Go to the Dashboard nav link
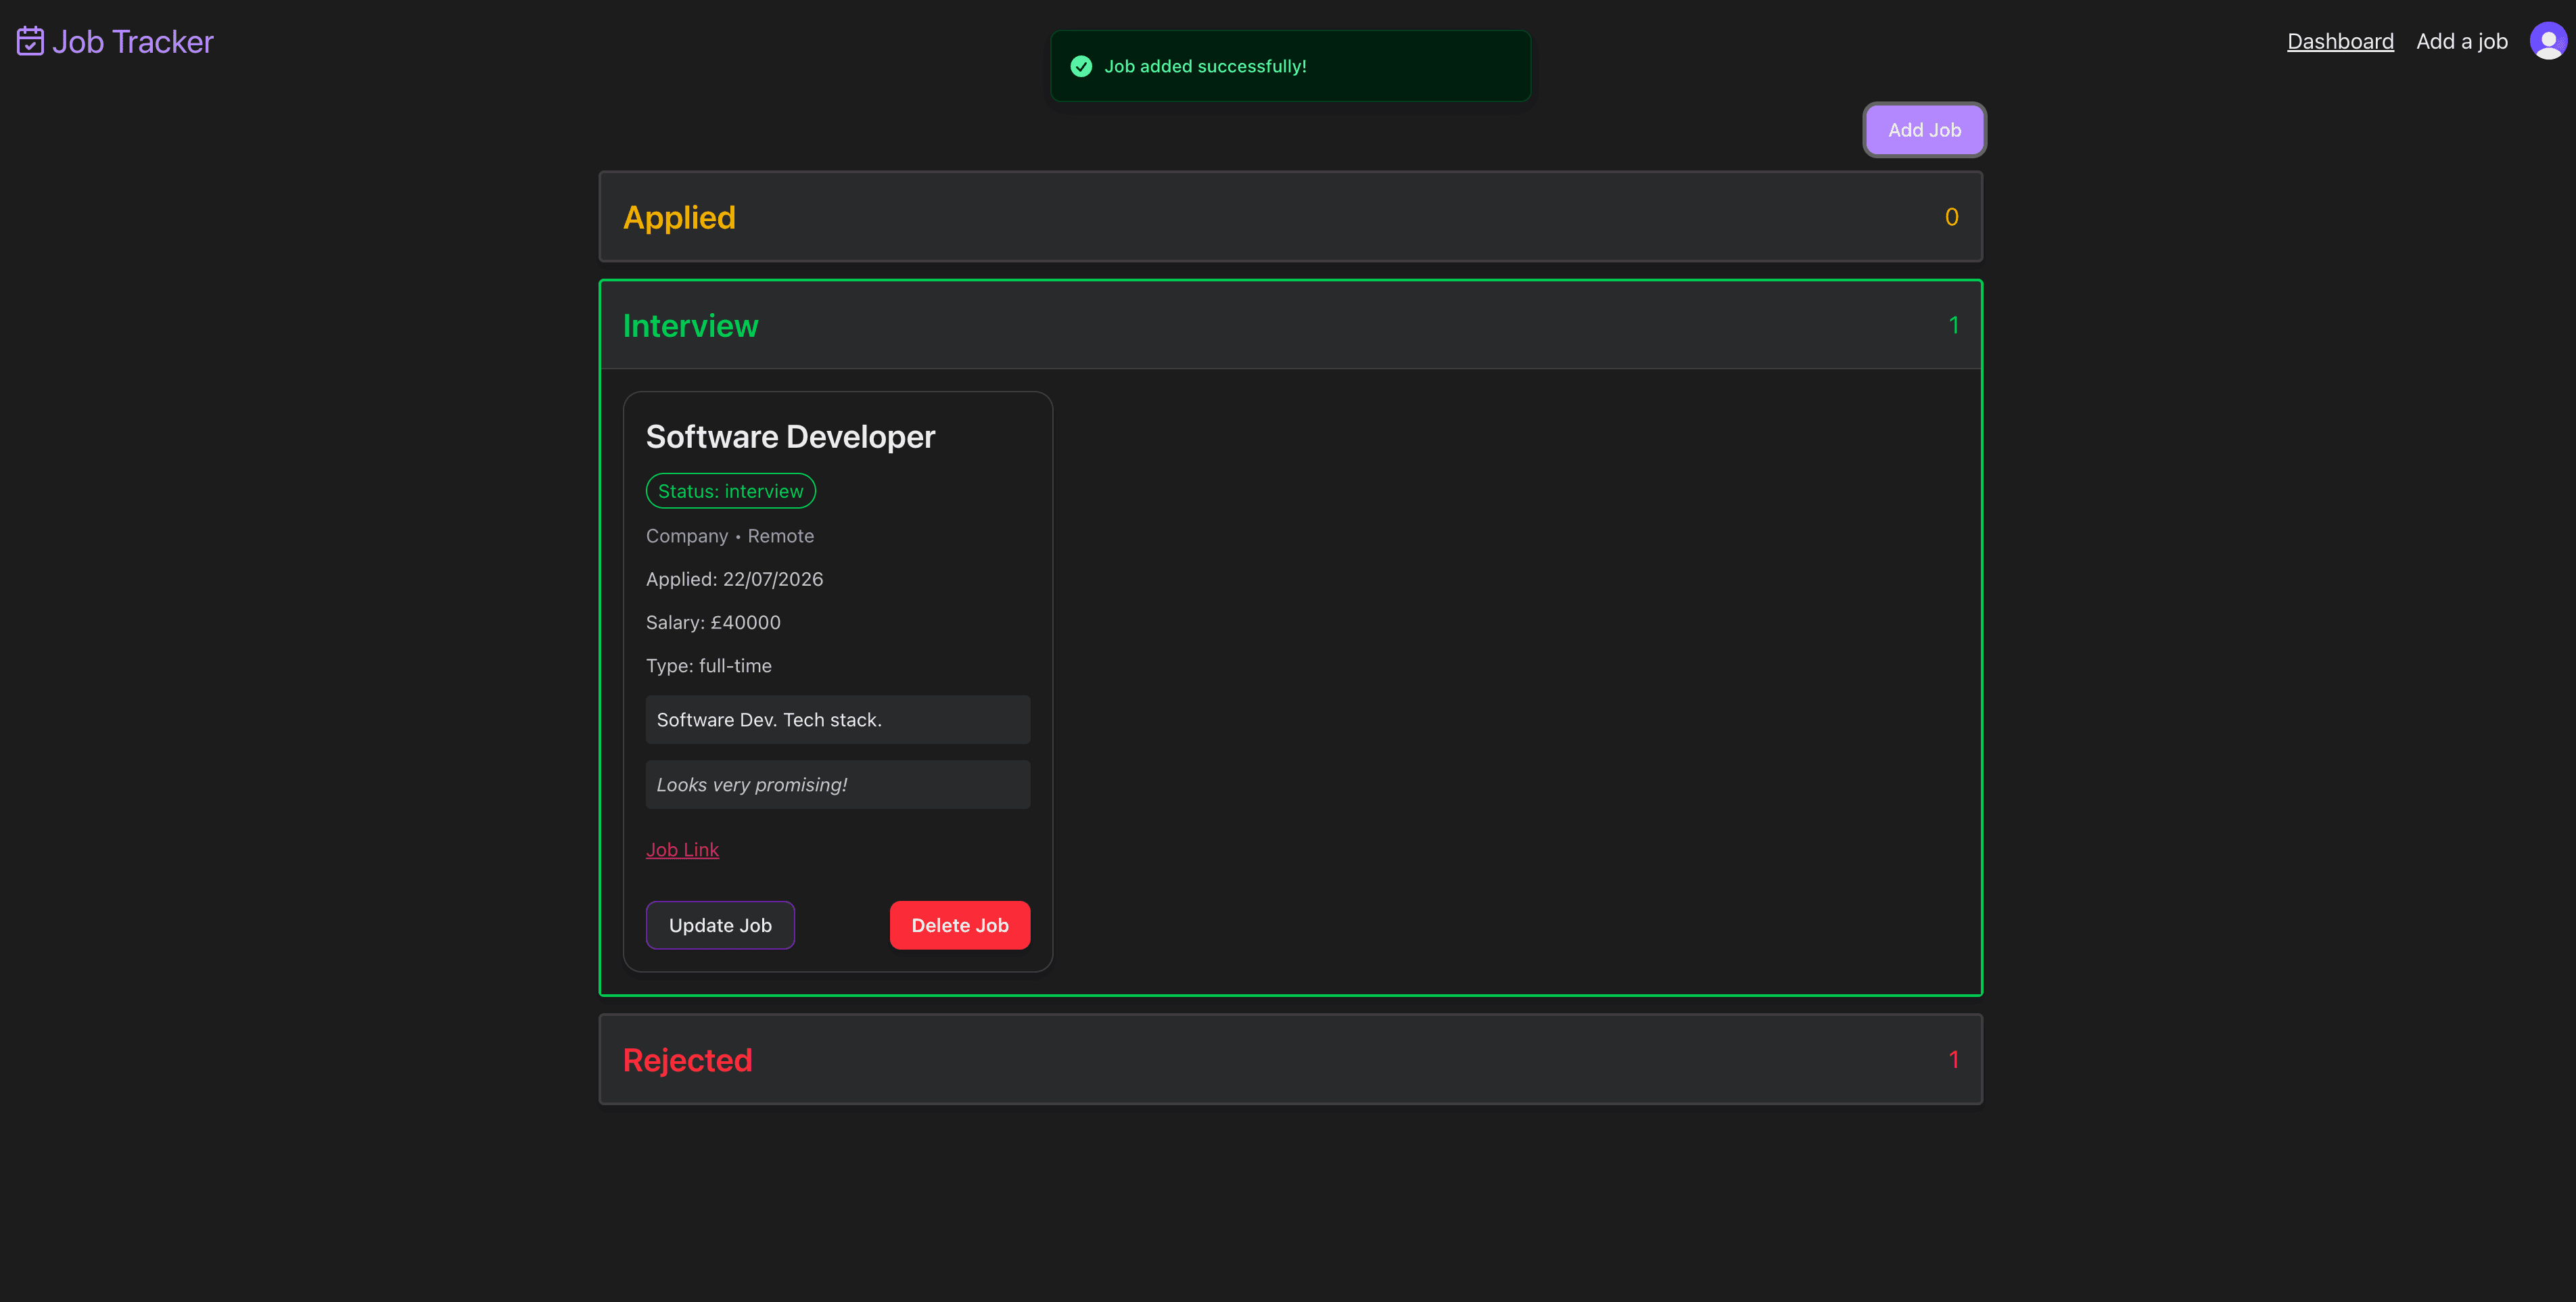Screen dimensions: 2576x1302 coord(2340,41)
